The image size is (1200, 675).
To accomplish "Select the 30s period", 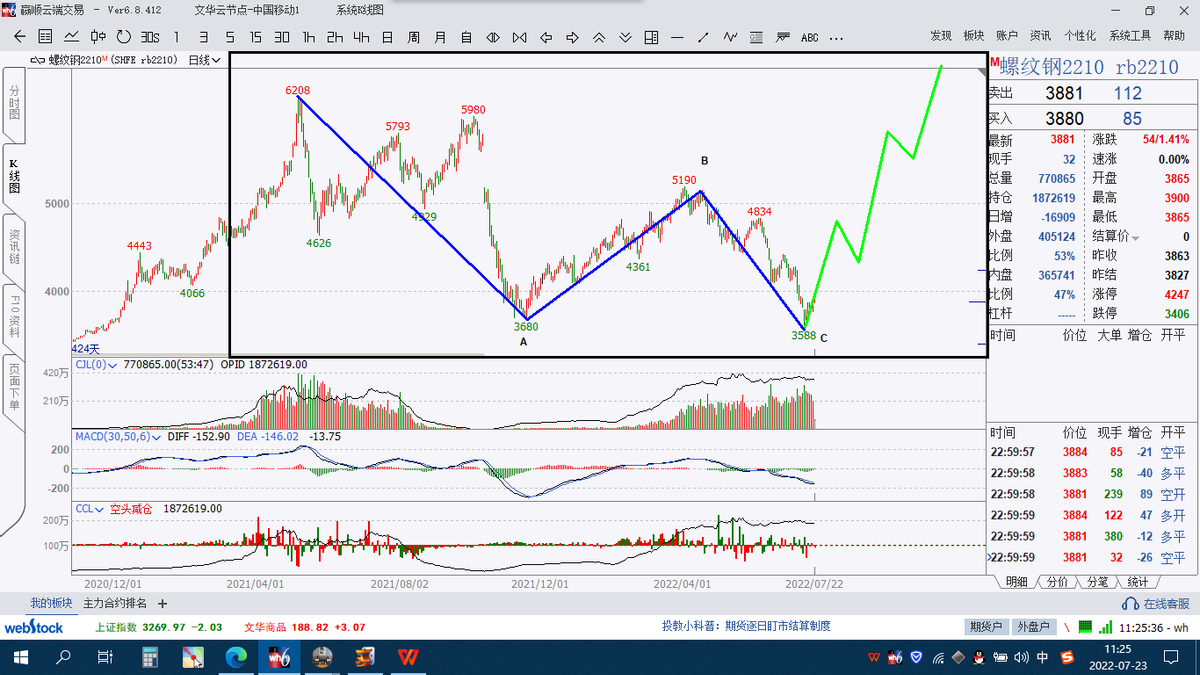I will click(x=150, y=37).
